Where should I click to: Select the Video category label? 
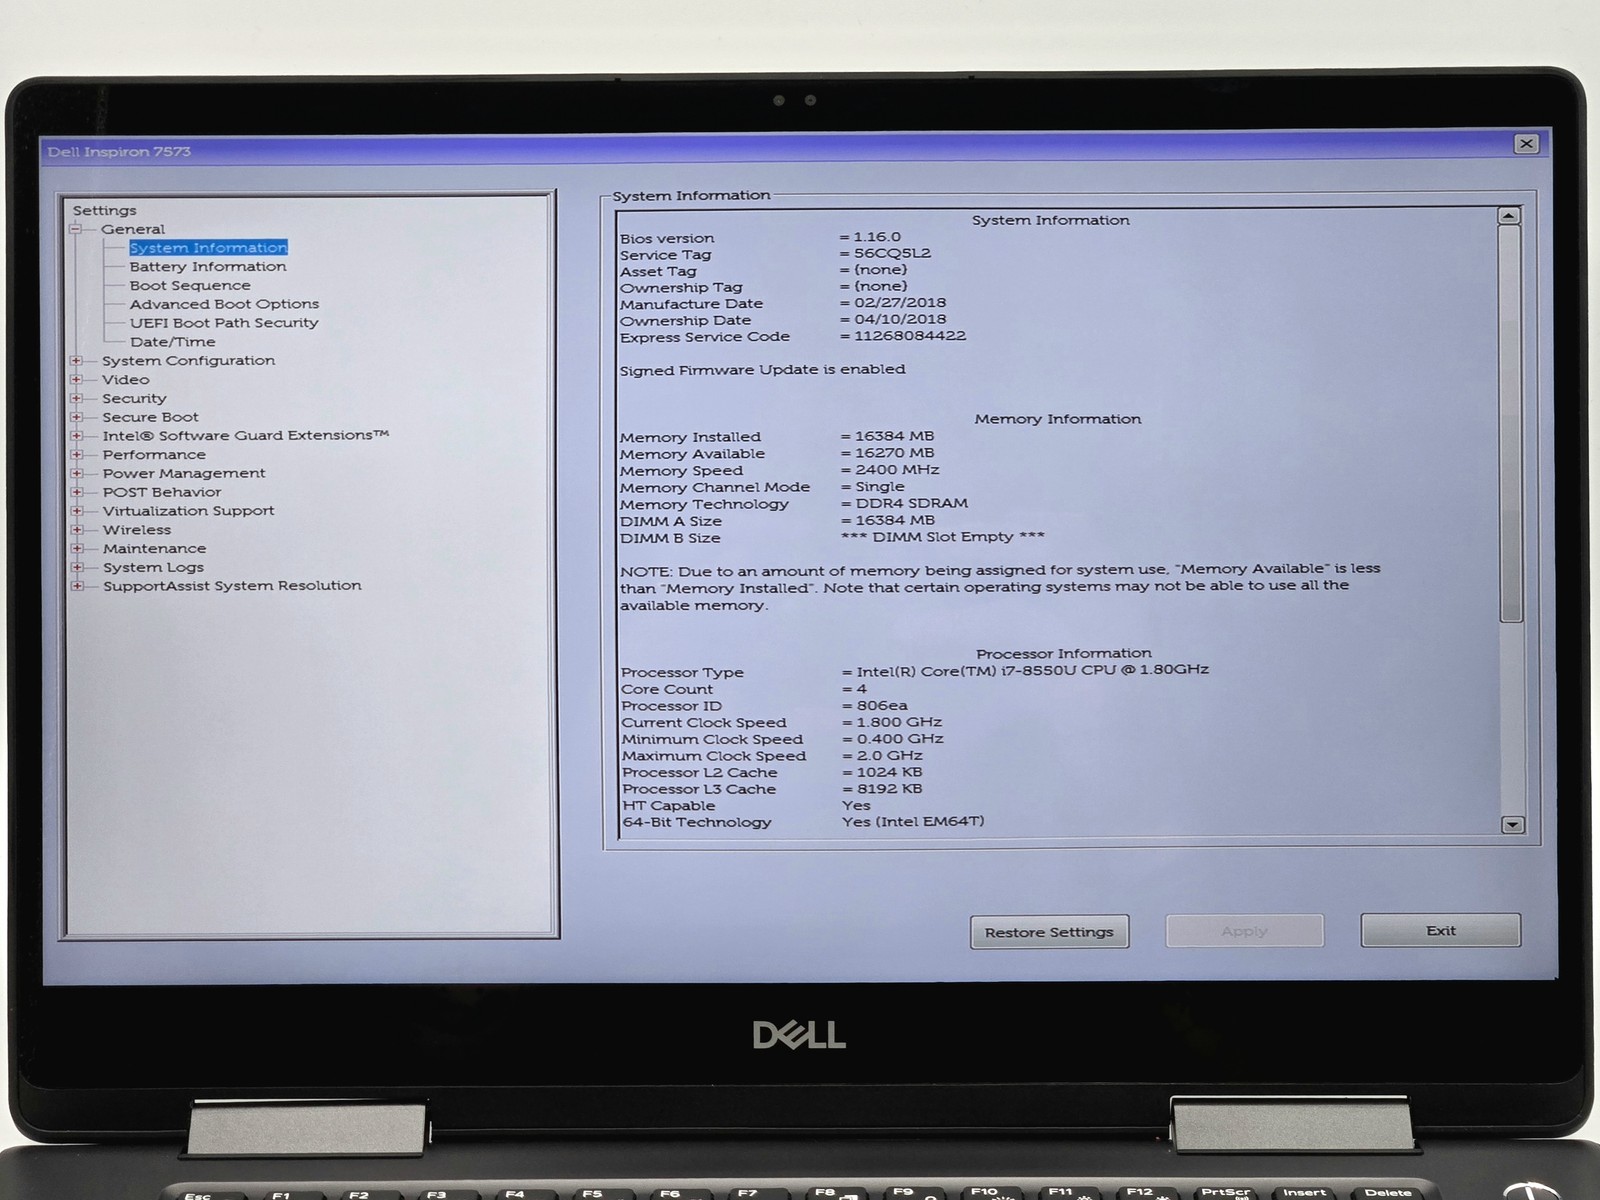pos(125,380)
